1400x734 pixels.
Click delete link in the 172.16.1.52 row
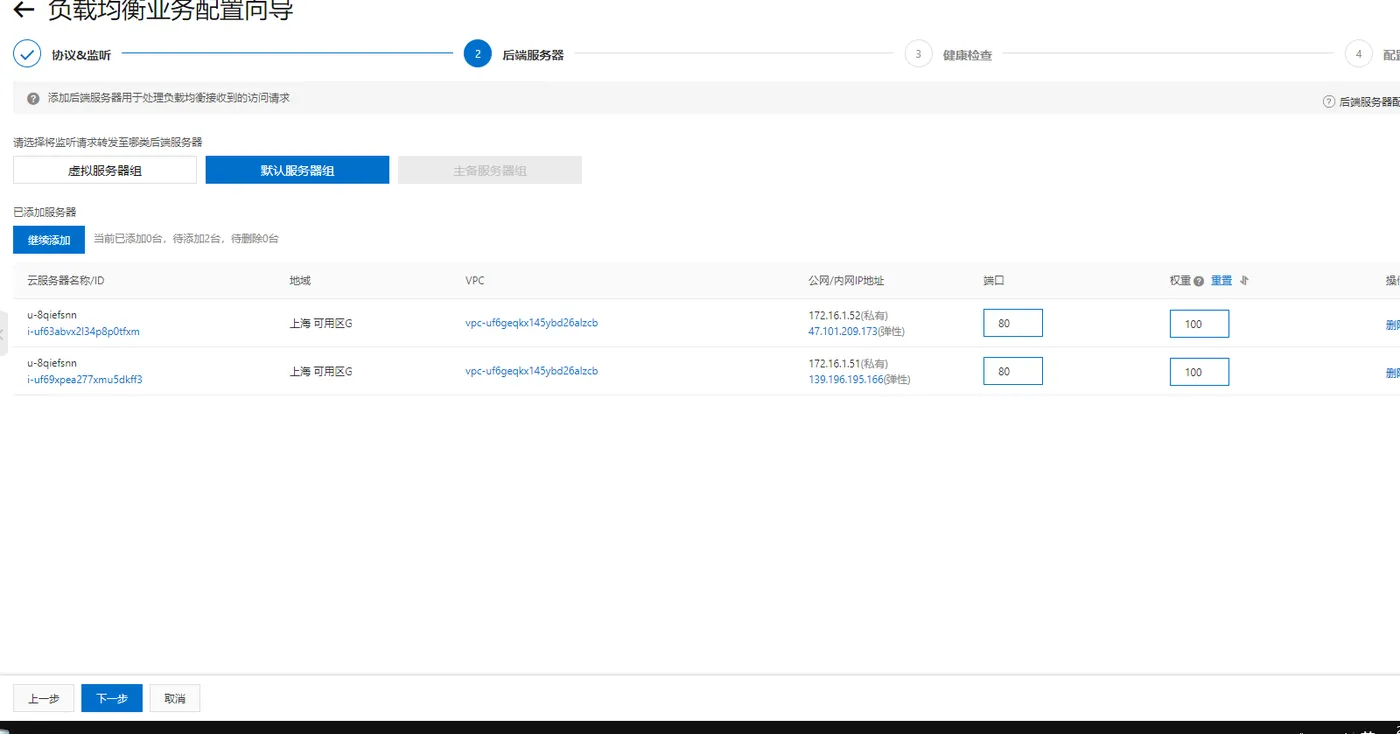[1393, 324]
